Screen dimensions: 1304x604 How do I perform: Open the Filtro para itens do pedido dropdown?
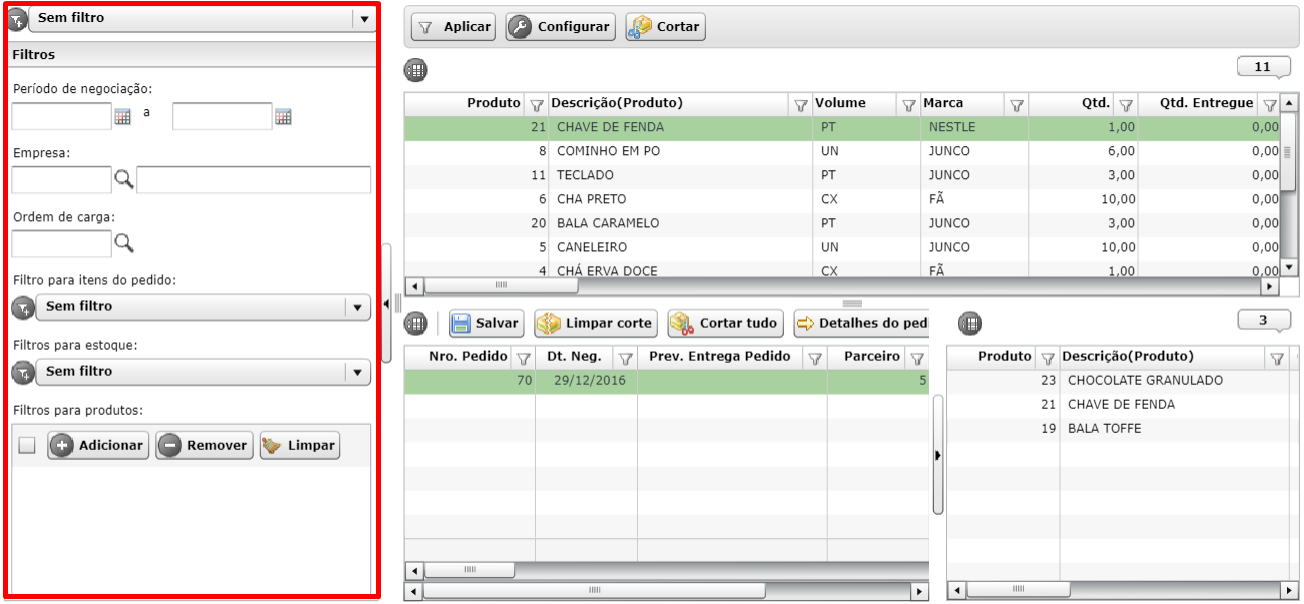pos(358,307)
